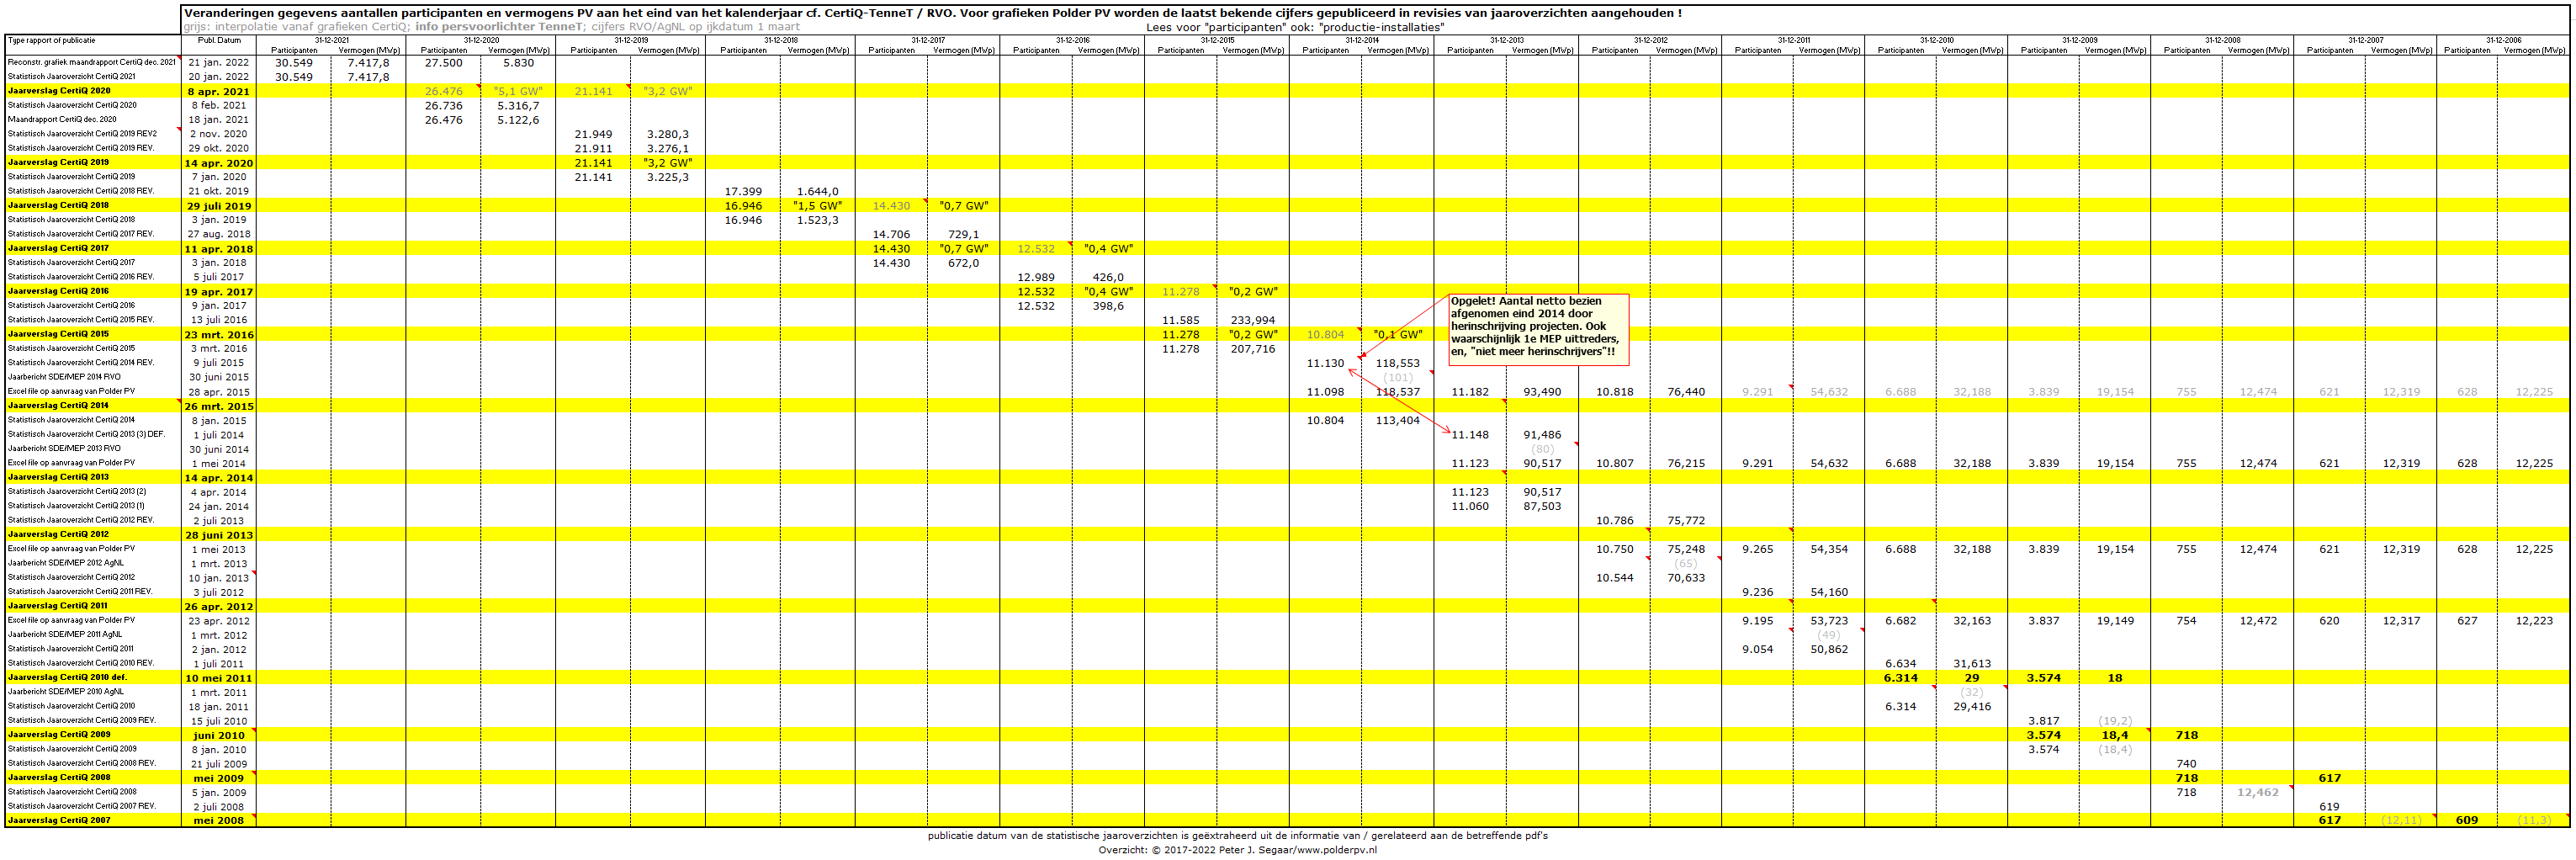Click the bold participants value "609"
The width and height of the screenshot is (2576, 860).
click(x=2467, y=820)
